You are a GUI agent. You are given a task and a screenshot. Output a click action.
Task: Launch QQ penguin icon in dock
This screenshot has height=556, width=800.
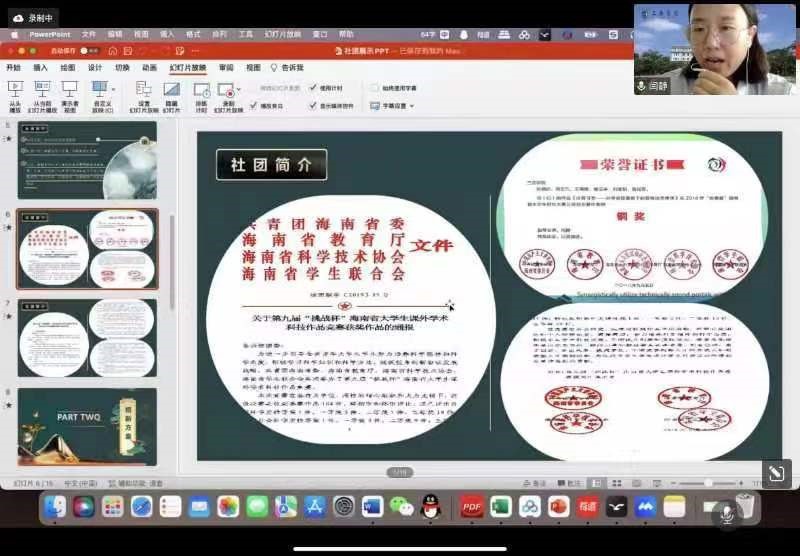pos(430,507)
